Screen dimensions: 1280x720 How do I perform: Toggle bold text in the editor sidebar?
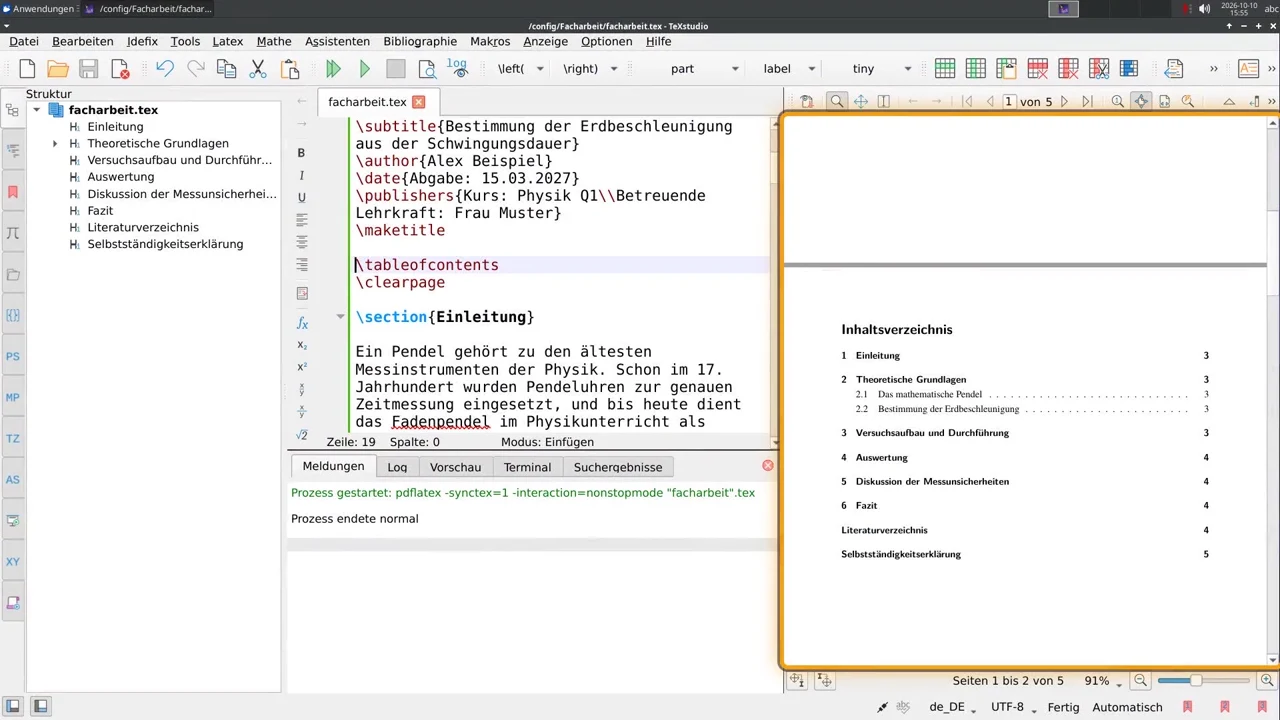pyautogui.click(x=301, y=153)
